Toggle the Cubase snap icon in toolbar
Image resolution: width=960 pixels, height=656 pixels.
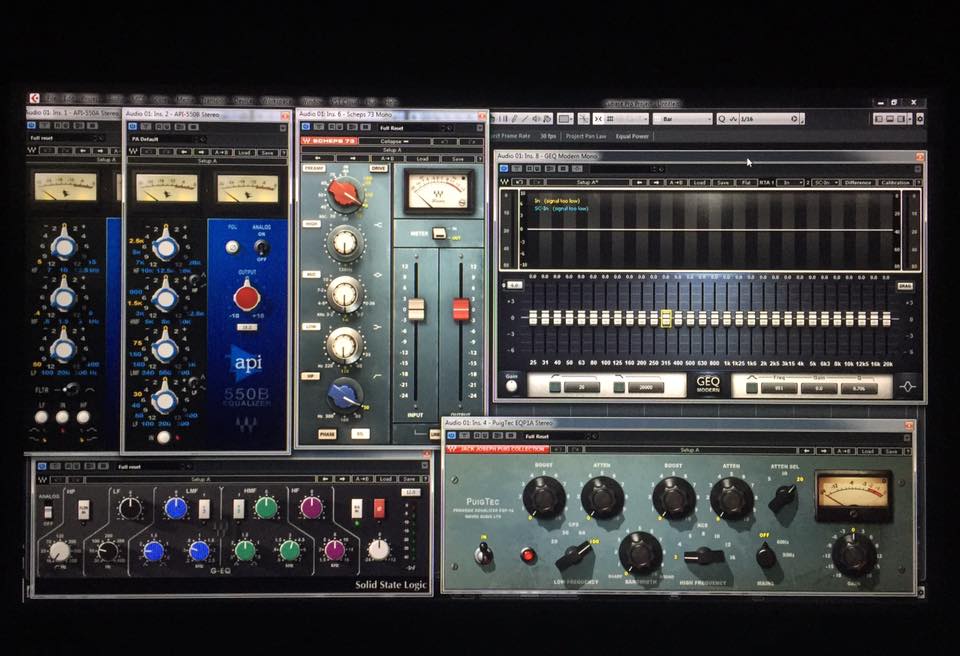[598, 119]
